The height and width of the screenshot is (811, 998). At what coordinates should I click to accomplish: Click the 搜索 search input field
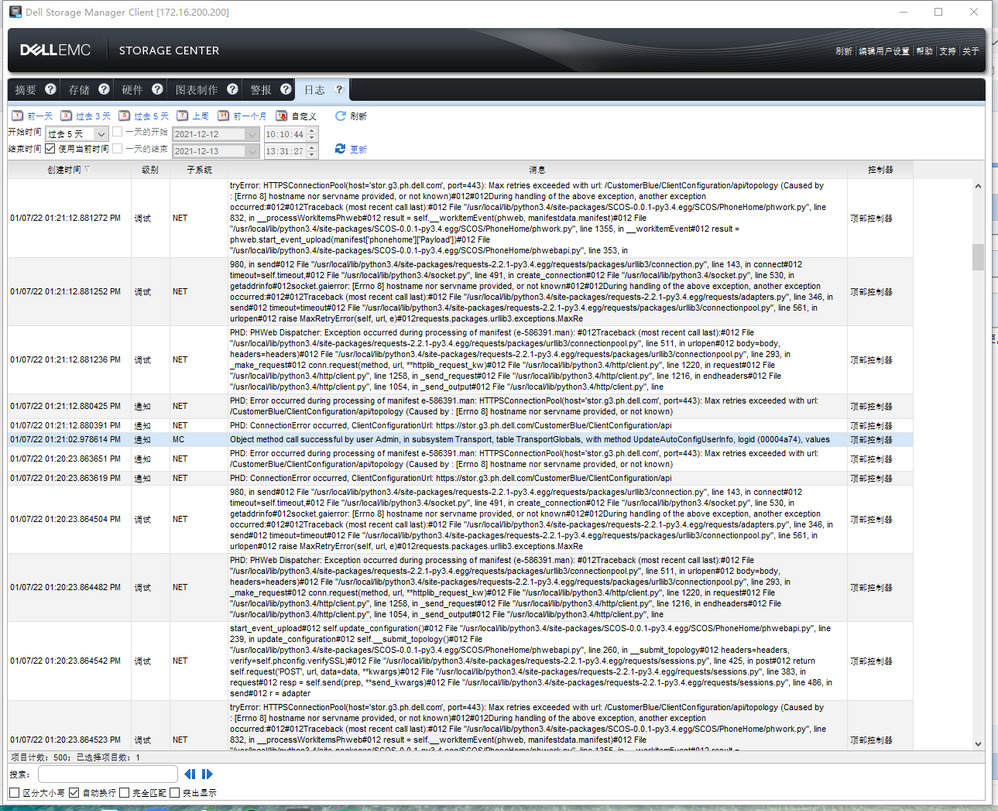[108, 774]
